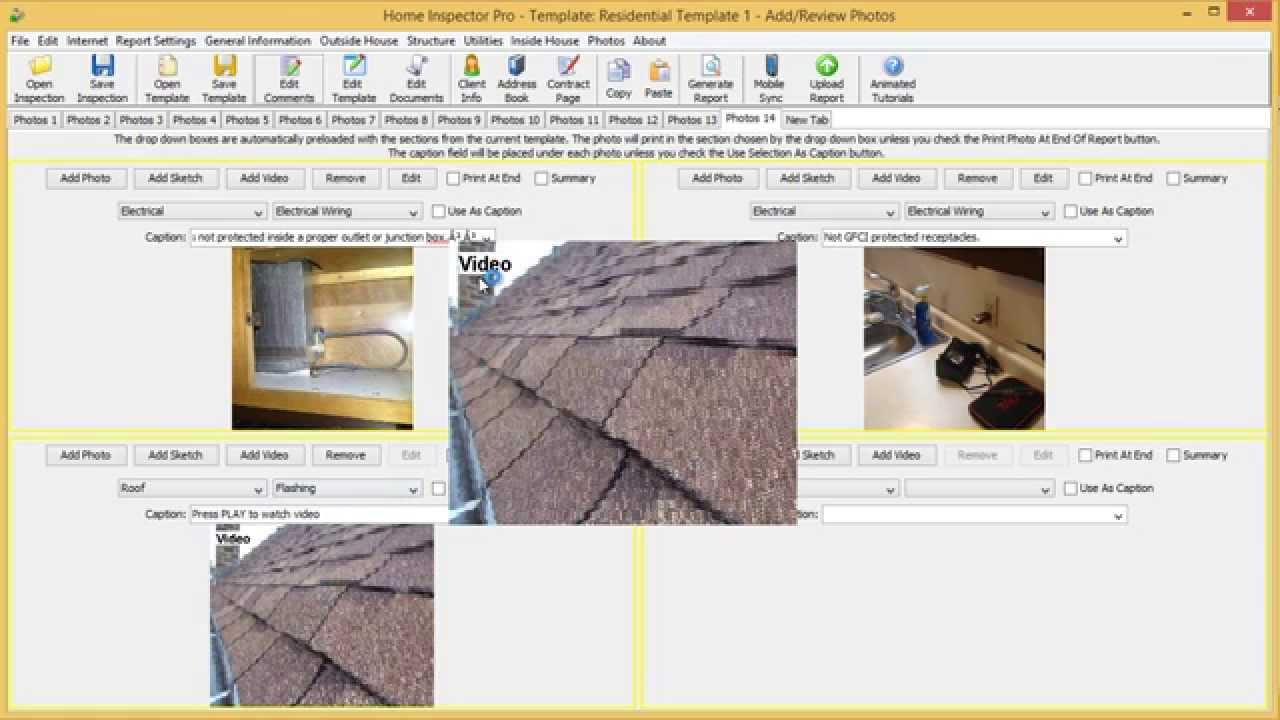
Task: Click Save Template icon
Action: coord(224,79)
